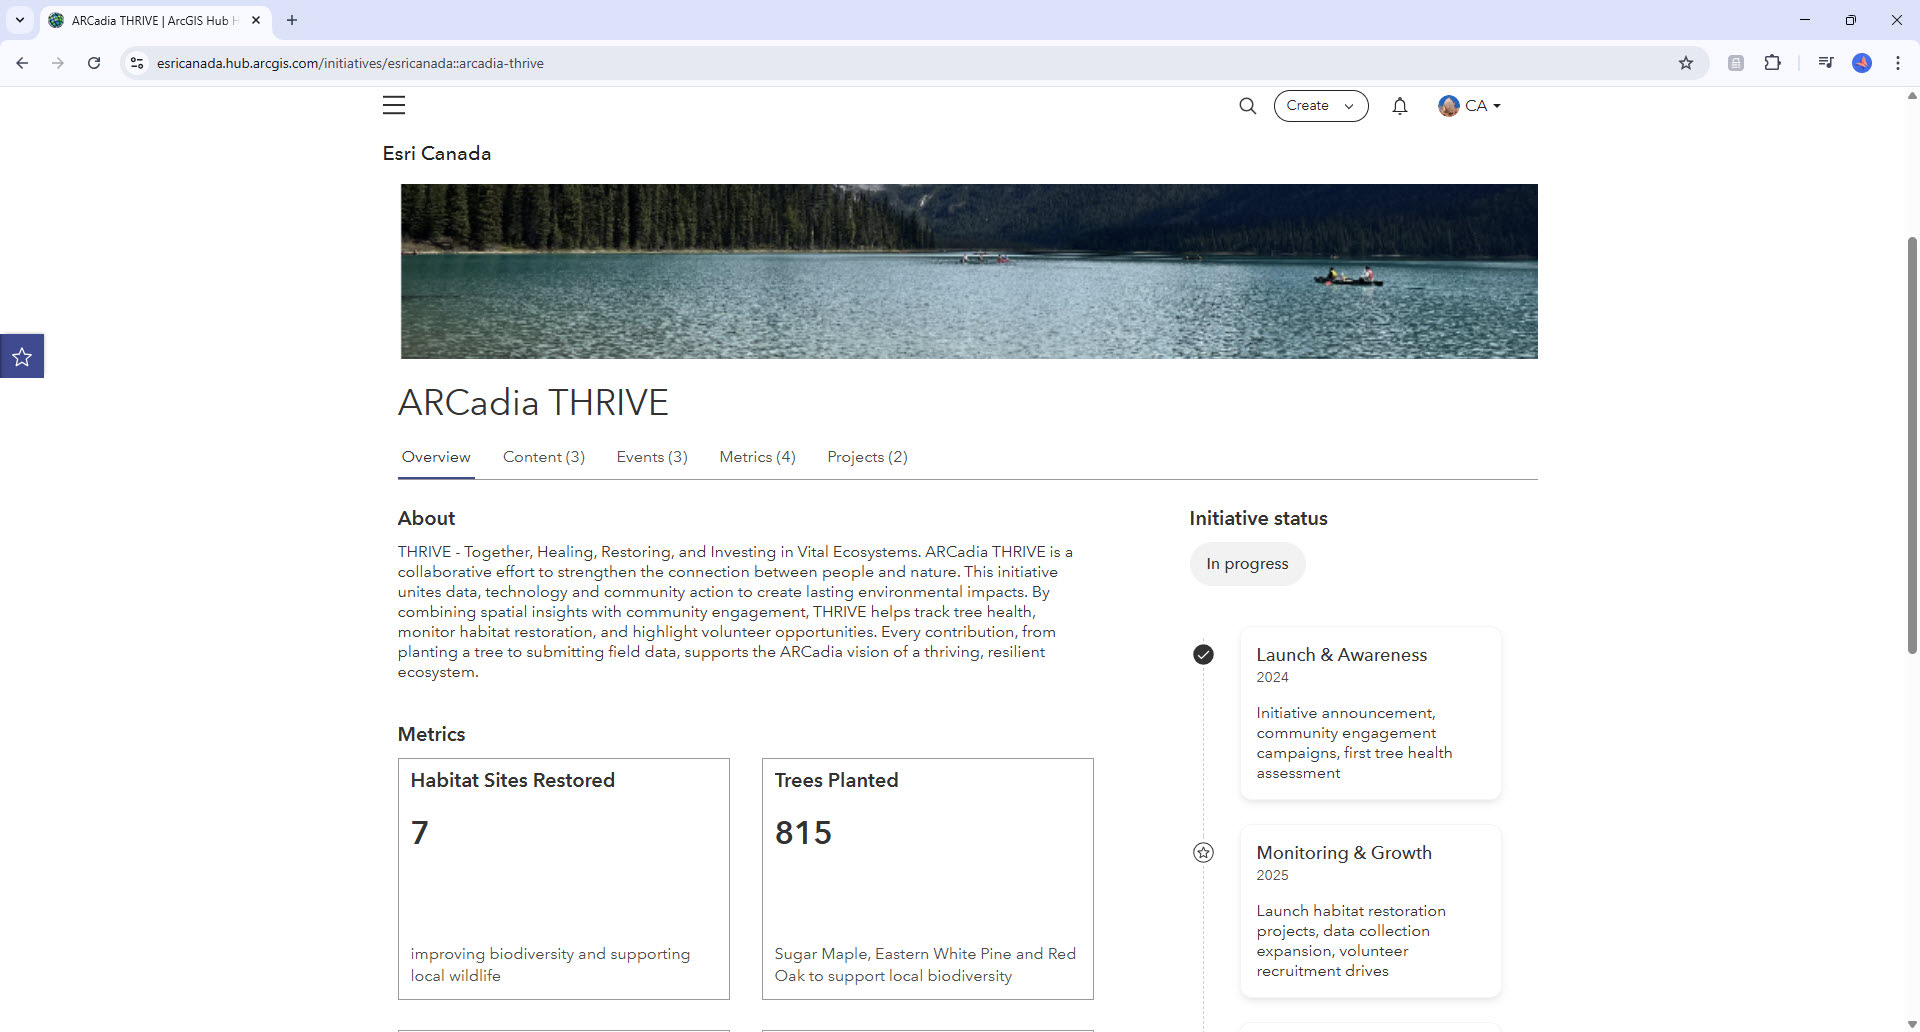The image size is (1920, 1032).
Task: Click the reading list icon in toolbar
Action: tap(1737, 62)
